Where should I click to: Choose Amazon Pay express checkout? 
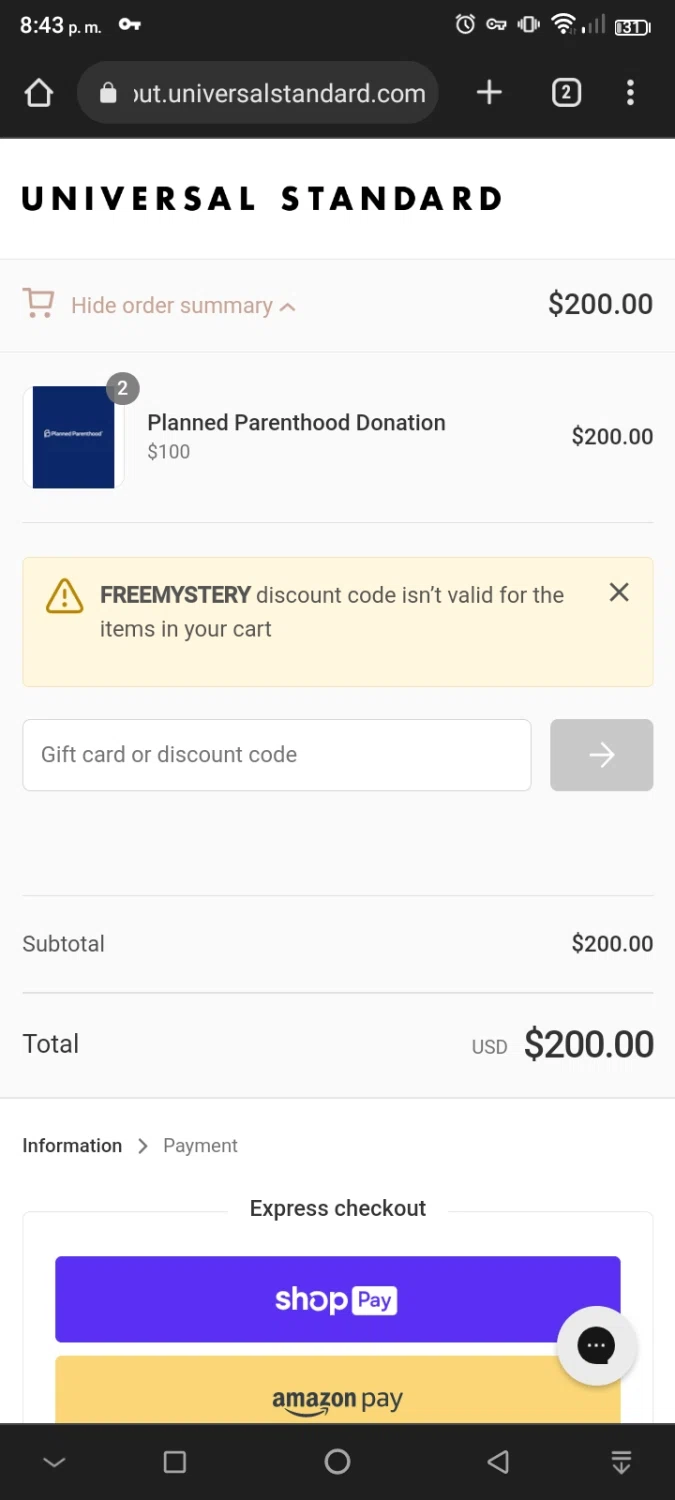tap(337, 1395)
